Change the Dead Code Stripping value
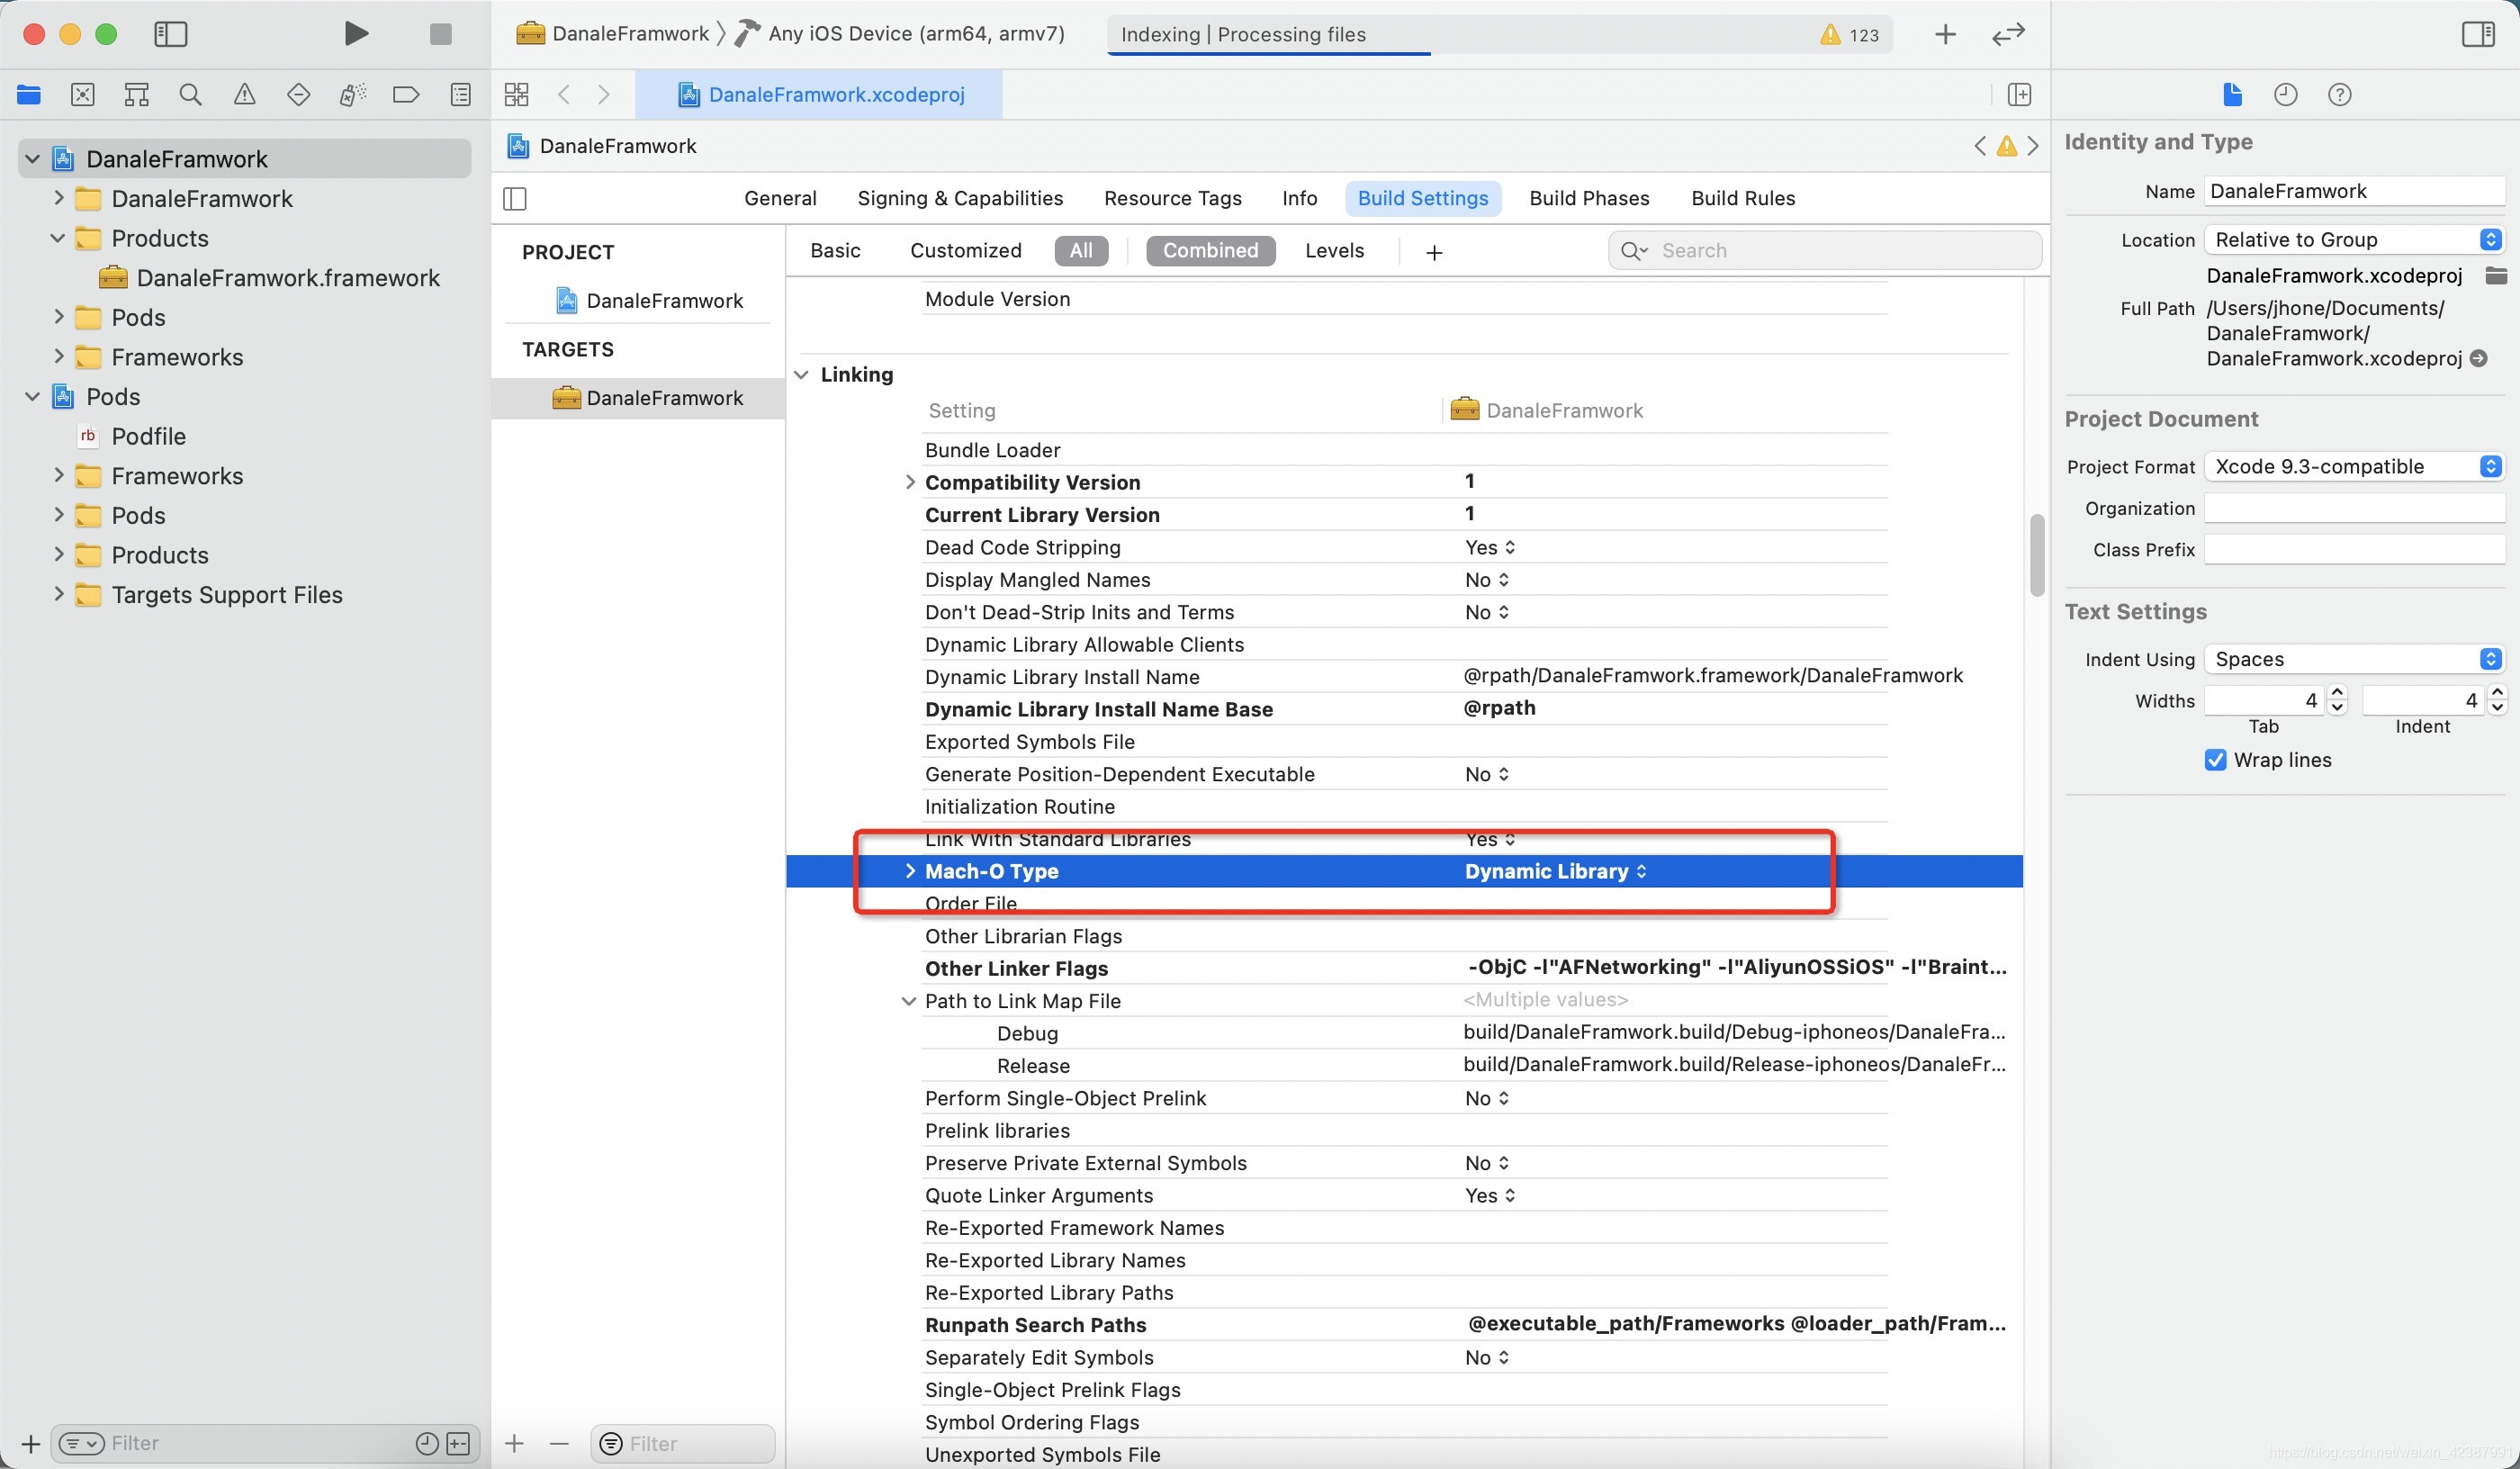The image size is (2520, 1469). click(x=1490, y=547)
